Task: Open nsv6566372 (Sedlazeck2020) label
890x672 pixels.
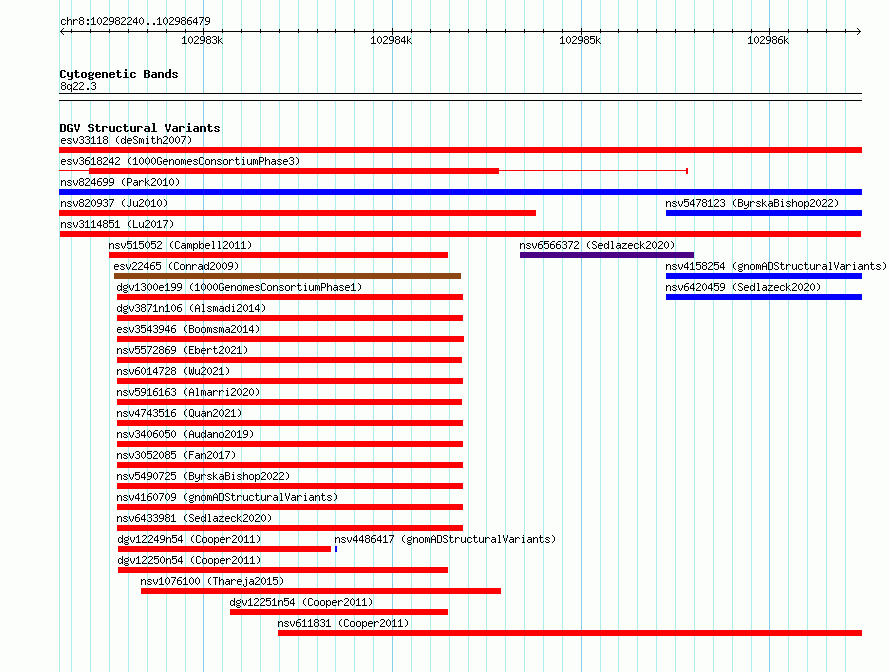Action: (x=597, y=245)
